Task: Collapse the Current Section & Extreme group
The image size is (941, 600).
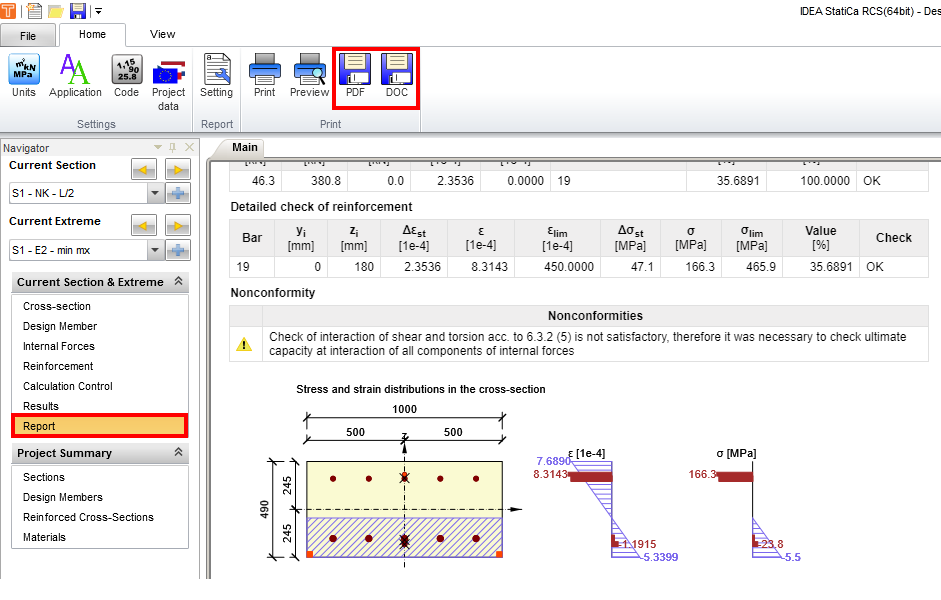Action: [x=178, y=283]
